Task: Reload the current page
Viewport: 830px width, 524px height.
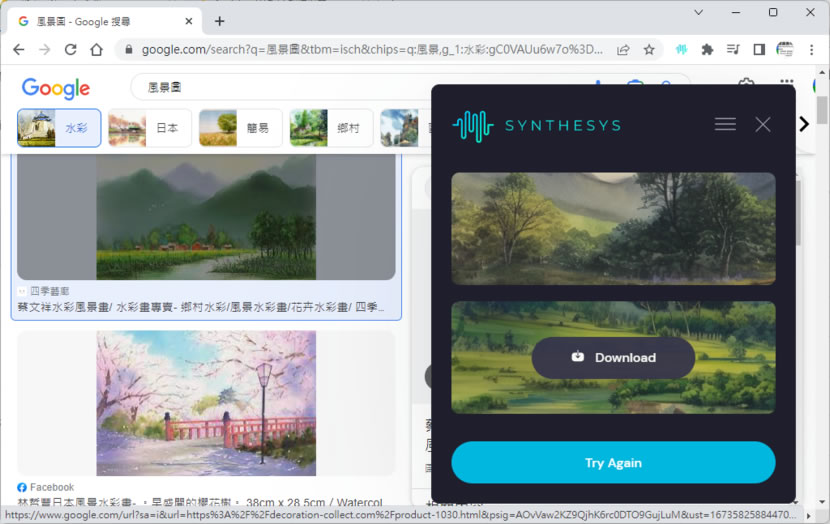Action: 70,49
